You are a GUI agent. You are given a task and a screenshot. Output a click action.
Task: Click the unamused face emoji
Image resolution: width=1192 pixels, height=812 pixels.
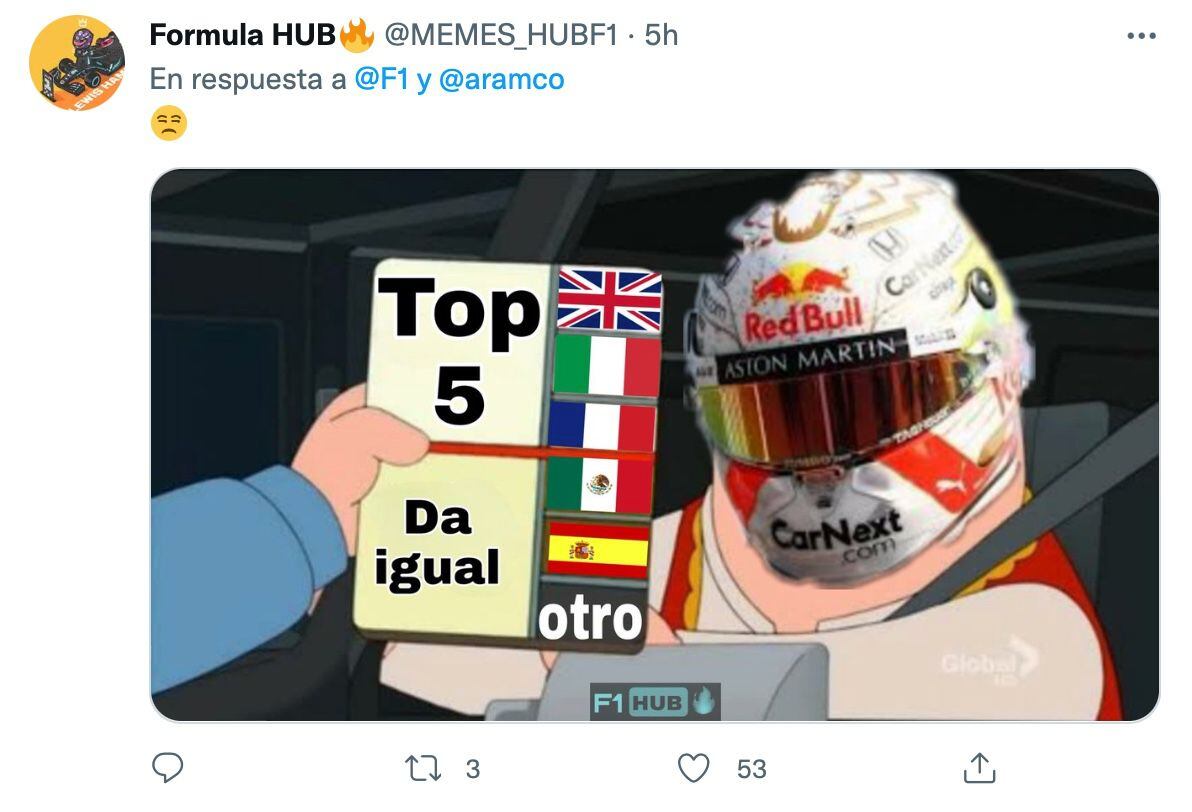(x=169, y=123)
